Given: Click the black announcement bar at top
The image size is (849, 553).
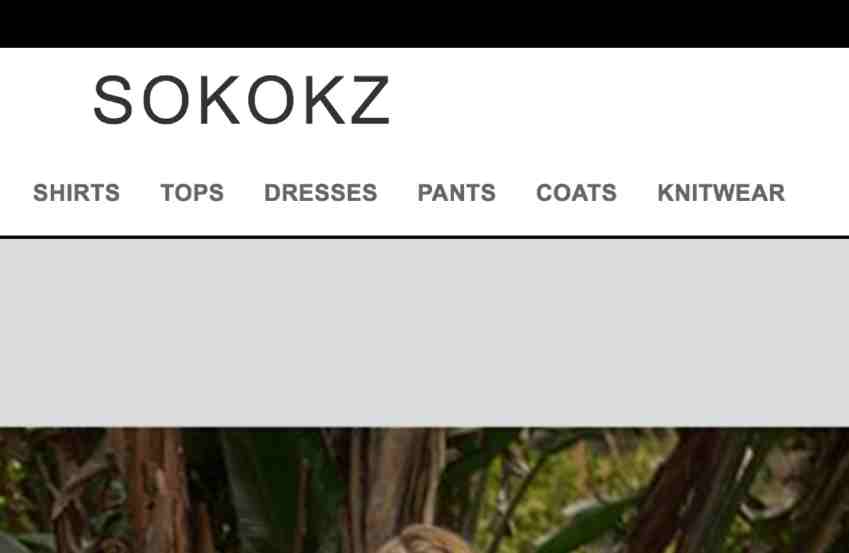Looking at the screenshot, I should point(424,23).
